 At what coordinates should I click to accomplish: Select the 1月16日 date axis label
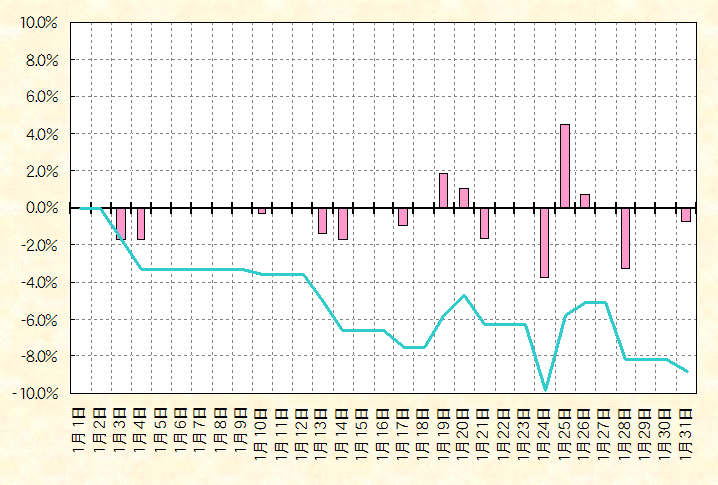click(x=383, y=434)
